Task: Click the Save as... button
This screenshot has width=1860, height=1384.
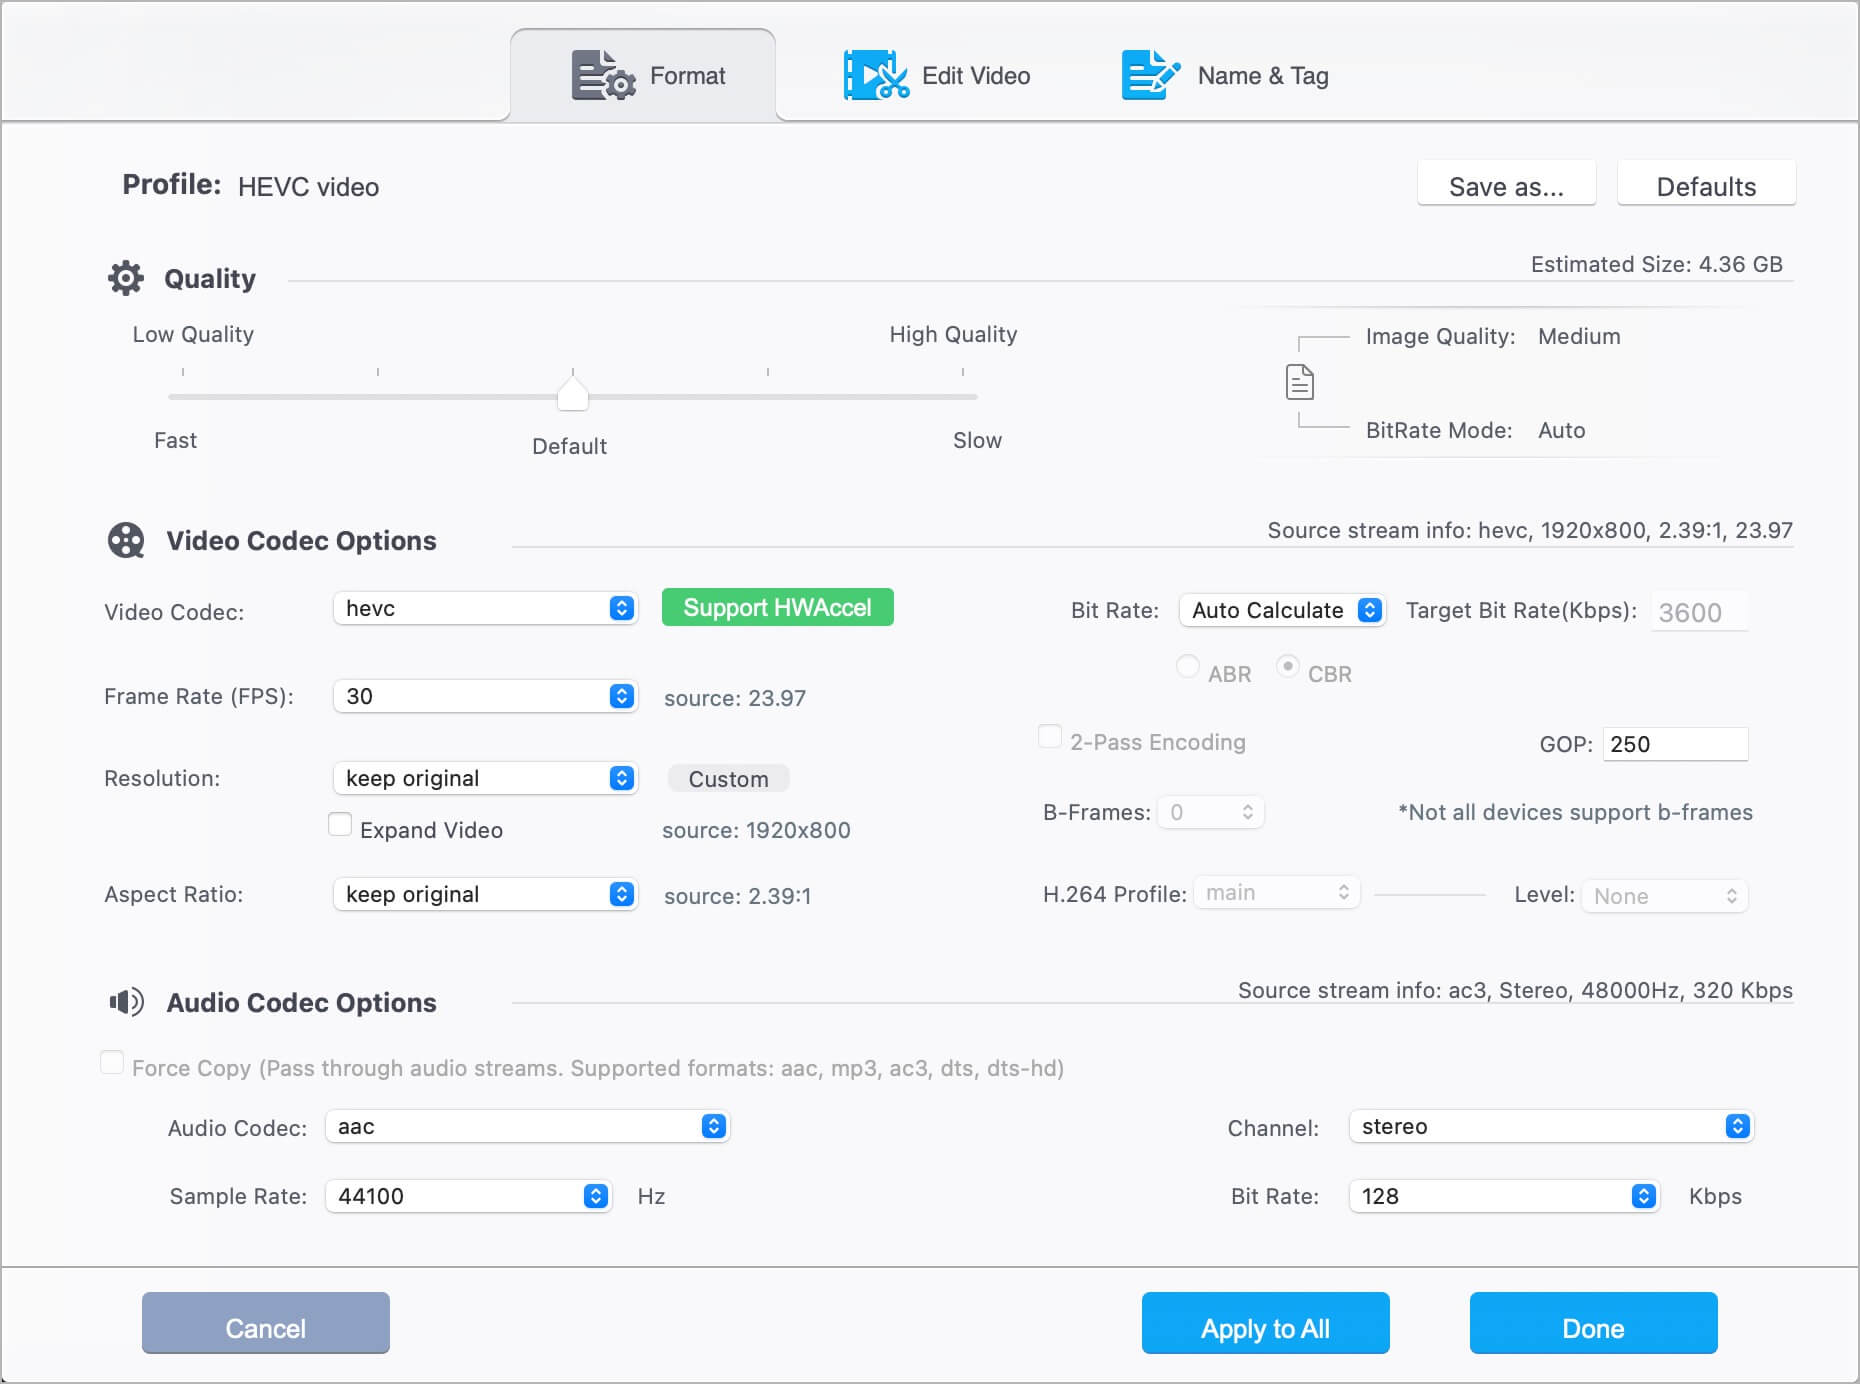Action: click(x=1506, y=187)
